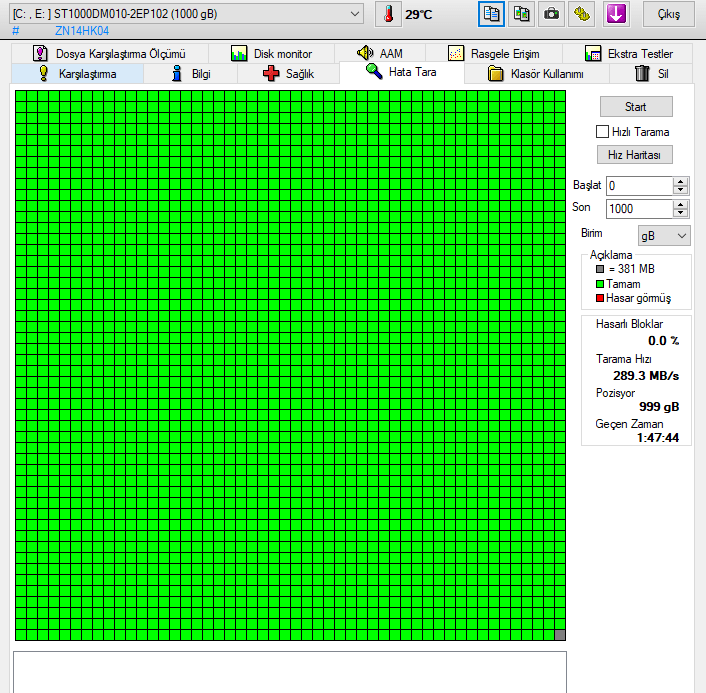Switch to Rasgele Erişim tab
This screenshot has width=706, height=693.
tap(493, 54)
